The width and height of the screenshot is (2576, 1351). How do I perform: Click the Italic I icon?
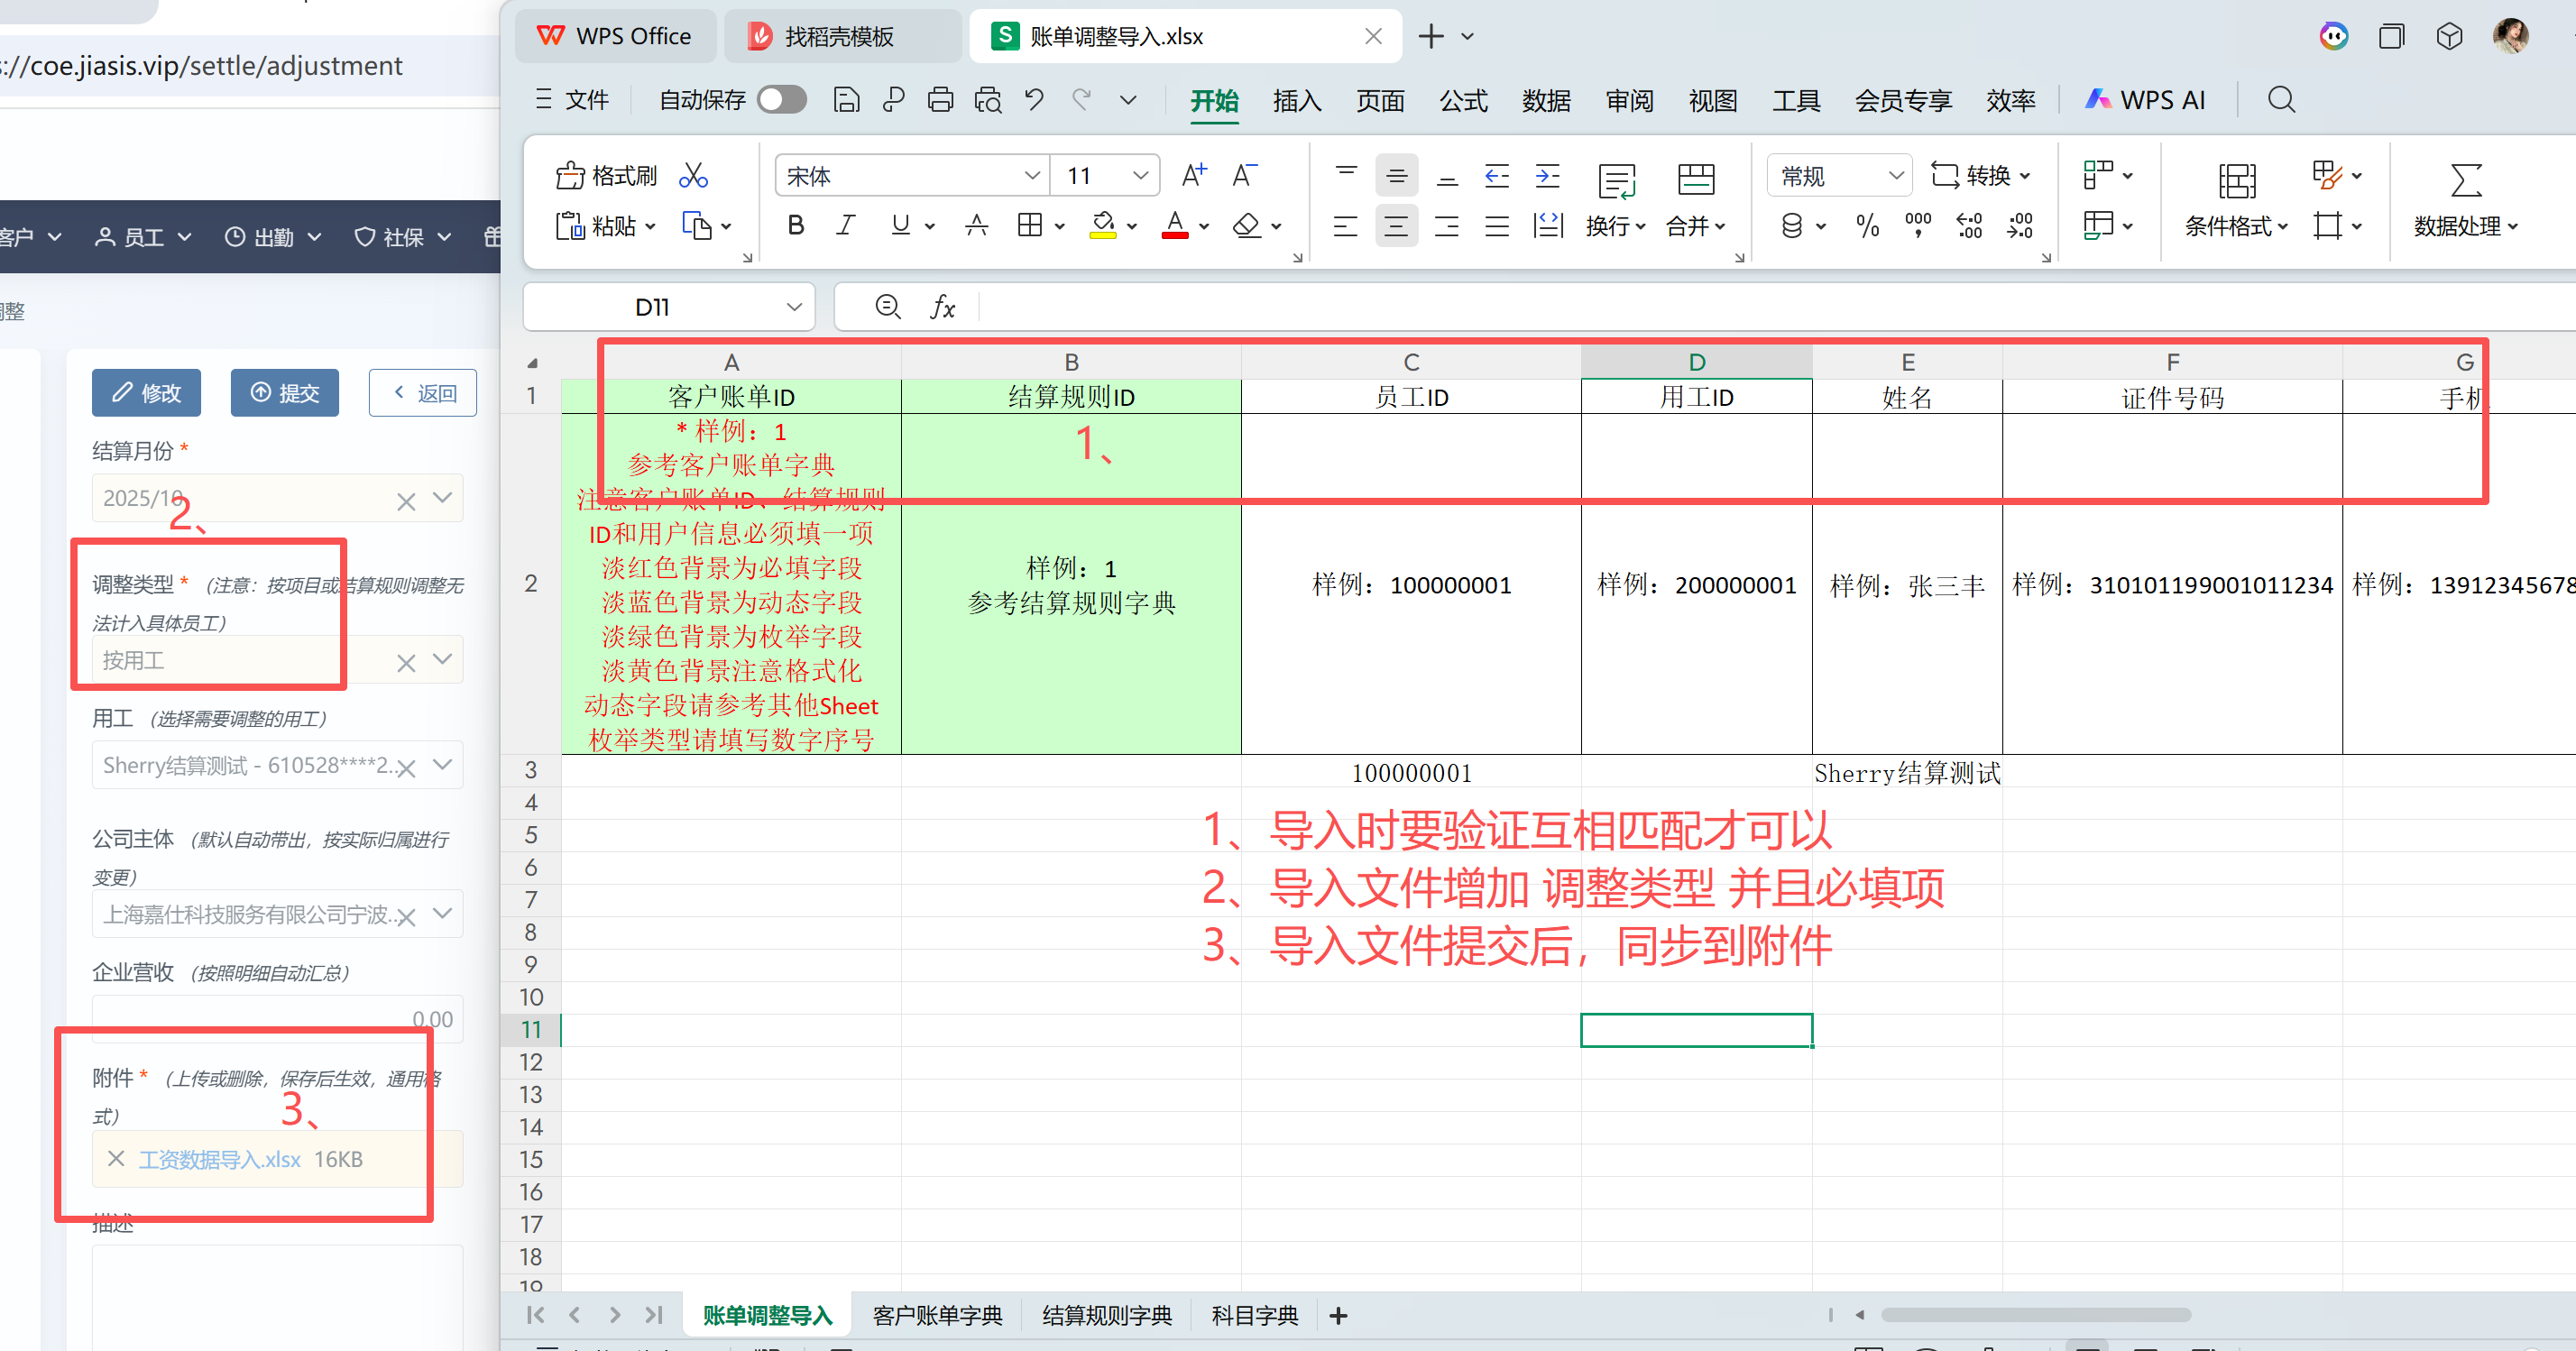point(846,226)
